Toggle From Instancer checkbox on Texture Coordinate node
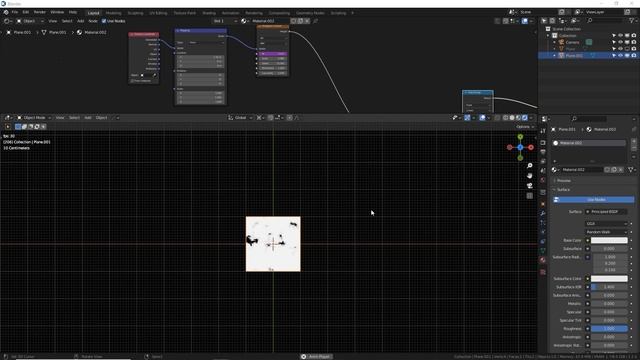Image resolution: width=640 pixels, height=360 pixels. [x=132, y=81]
